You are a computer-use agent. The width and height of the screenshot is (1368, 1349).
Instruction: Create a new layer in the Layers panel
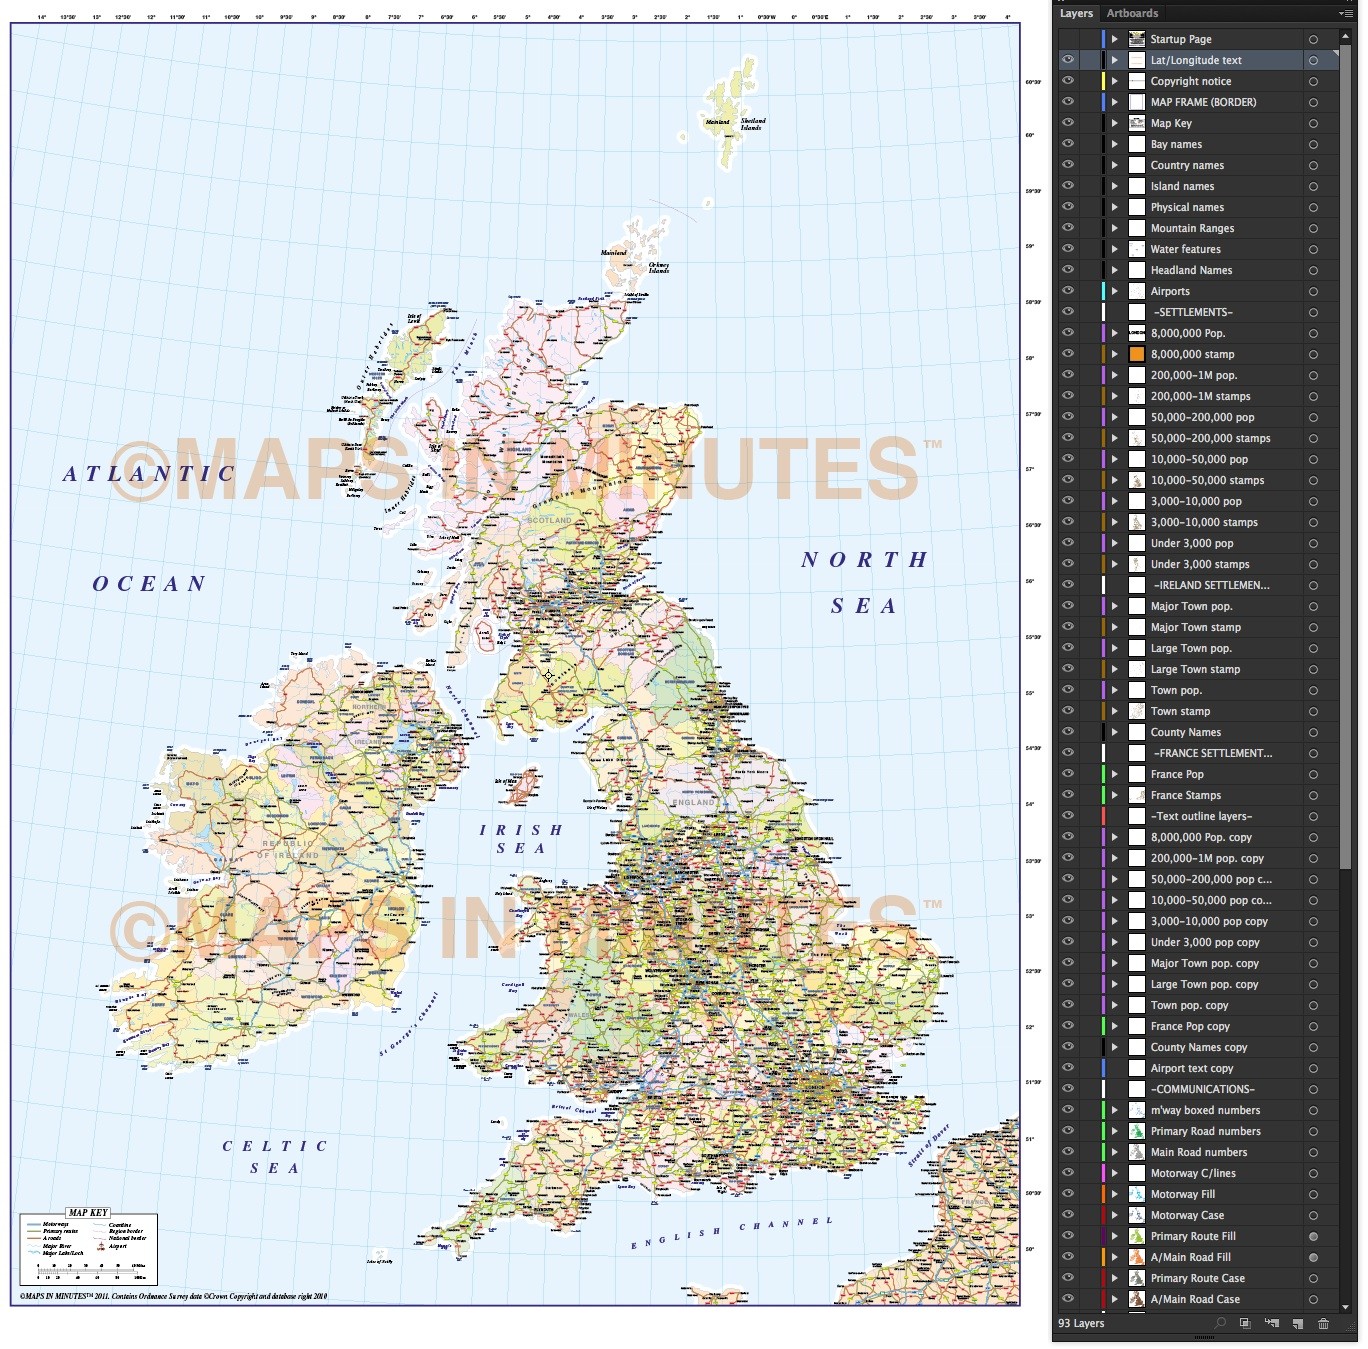coord(1298,1323)
